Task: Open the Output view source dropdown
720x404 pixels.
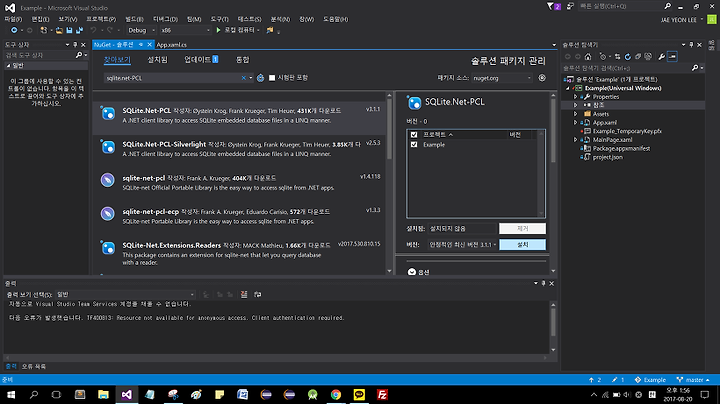Action: pos(125,295)
